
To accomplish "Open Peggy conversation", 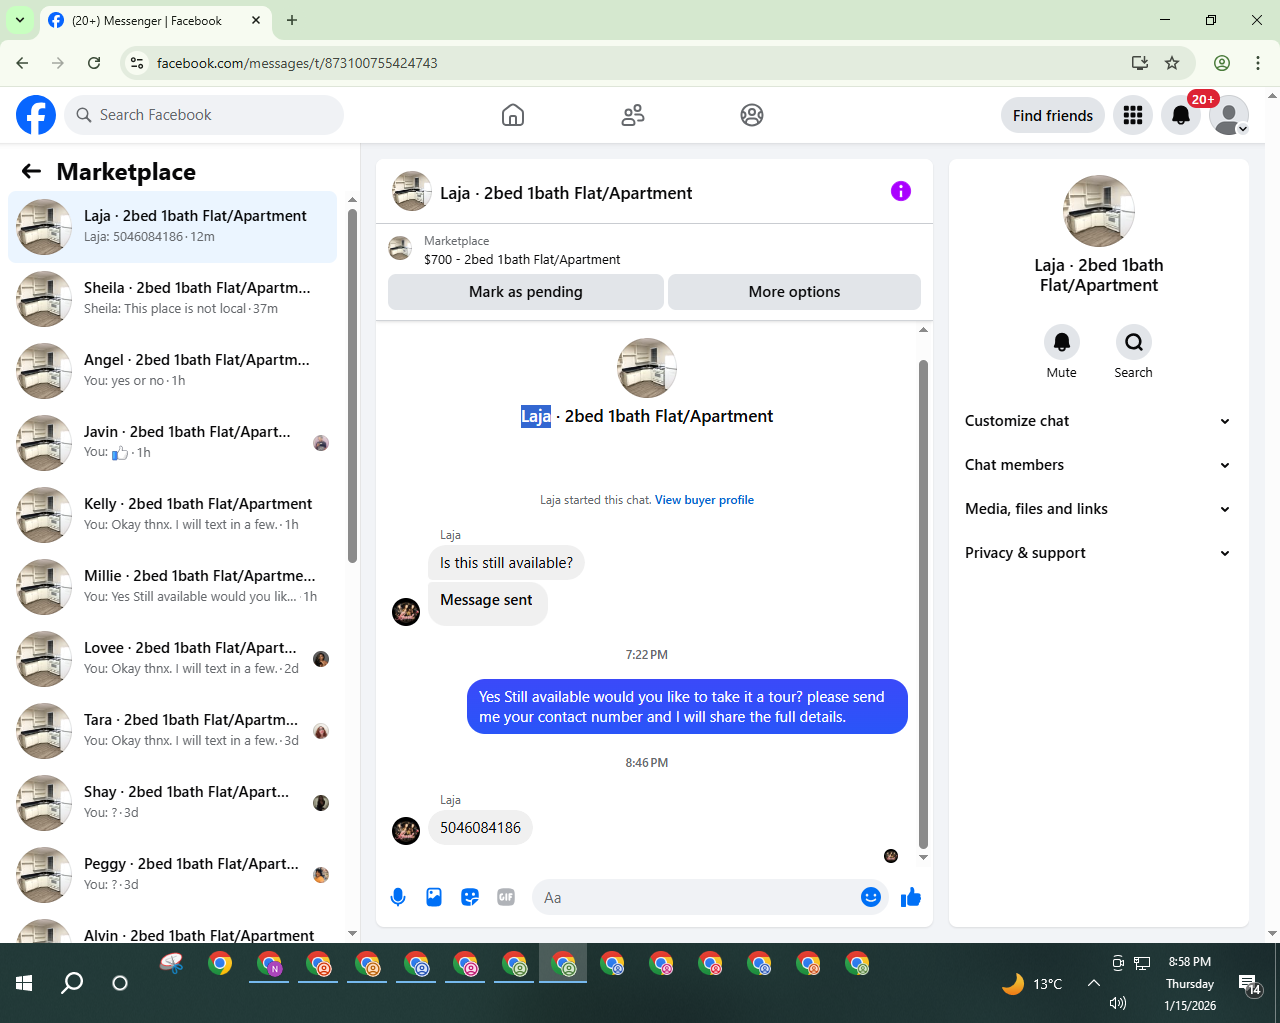I will 172,874.
